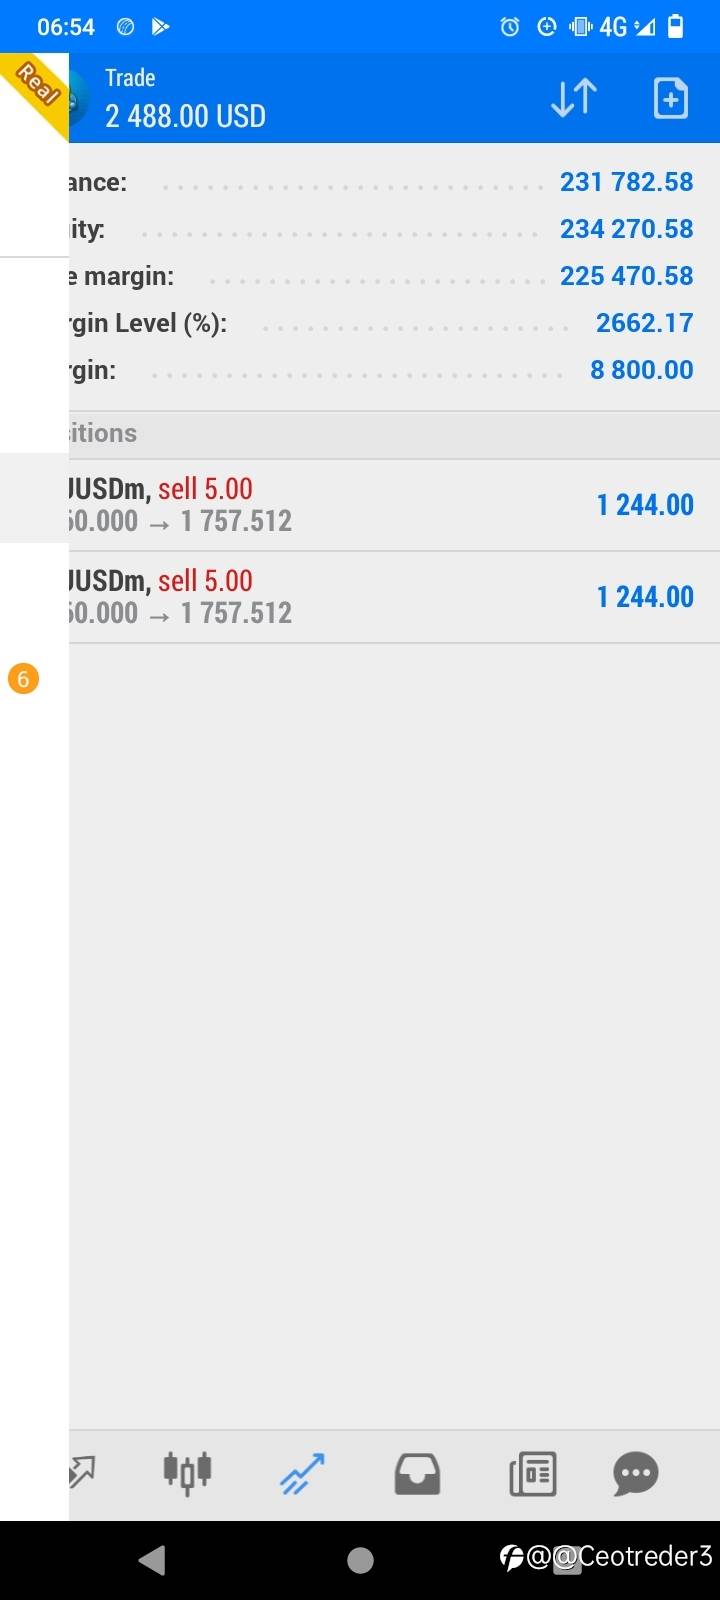Open the chat messages bubble icon
Viewport: 720px width, 1600px height.
tap(636, 1473)
